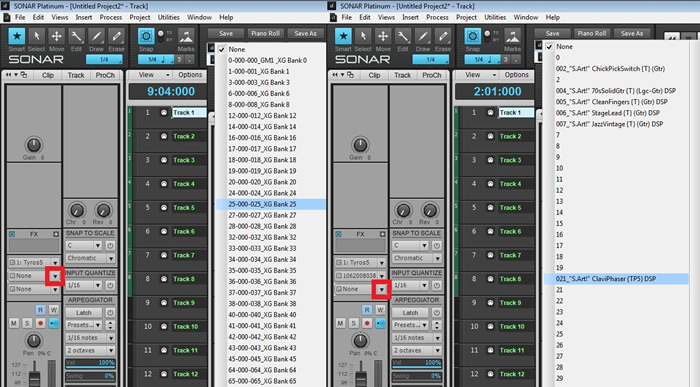
Task: Open bank 1062008038 dropdown in right window
Action: point(382,276)
